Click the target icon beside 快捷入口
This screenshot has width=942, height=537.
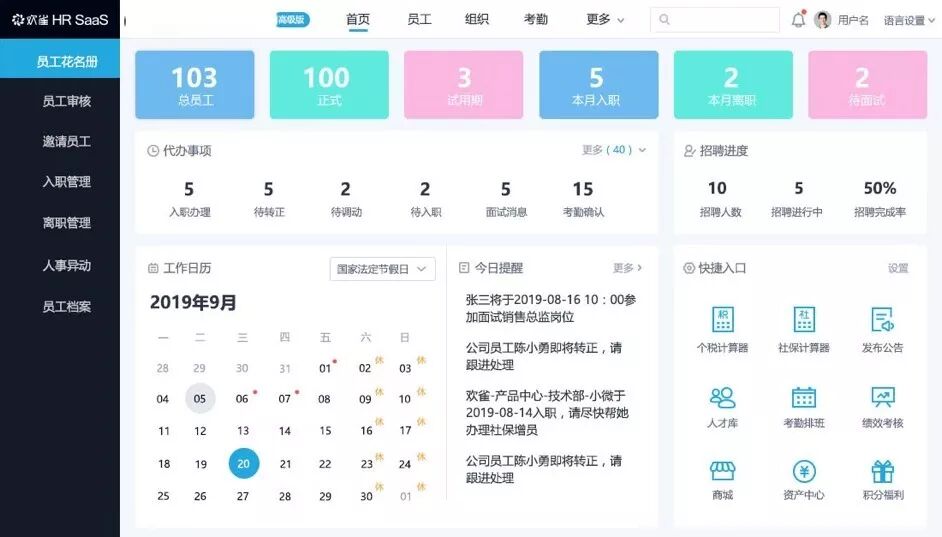(x=688, y=268)
